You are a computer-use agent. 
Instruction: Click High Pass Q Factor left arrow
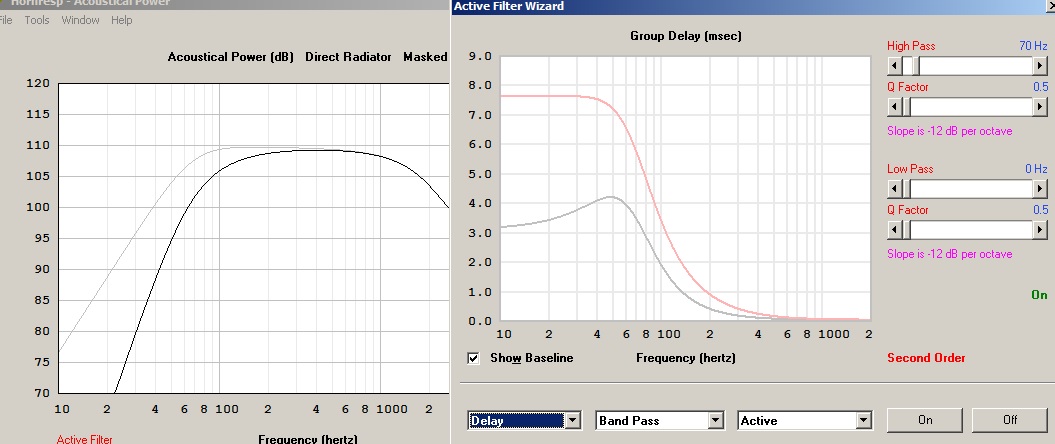[894, 107]
